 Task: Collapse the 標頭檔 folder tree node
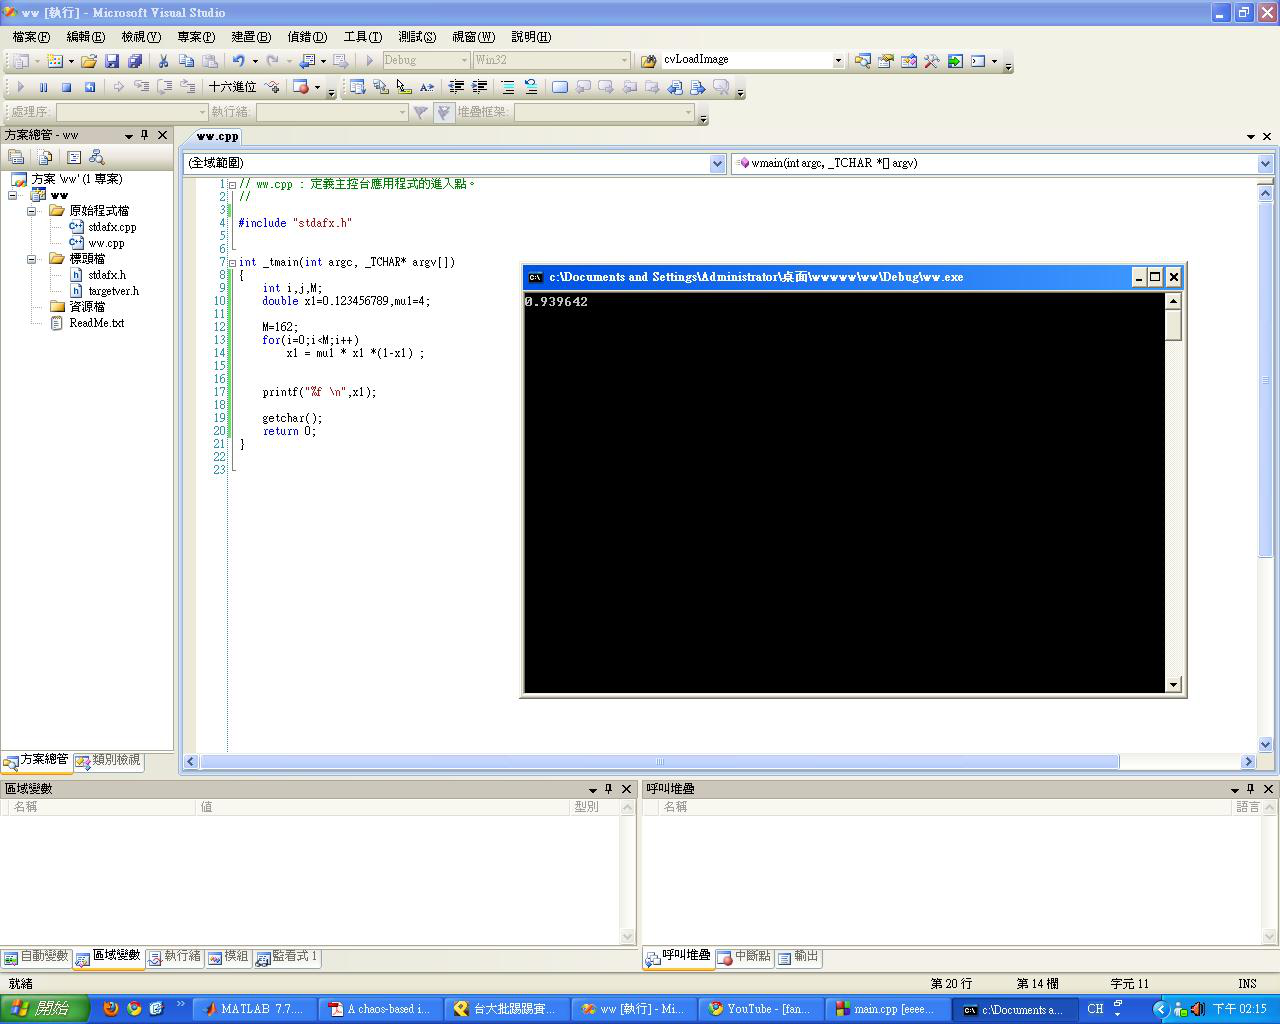coord(31,259)
